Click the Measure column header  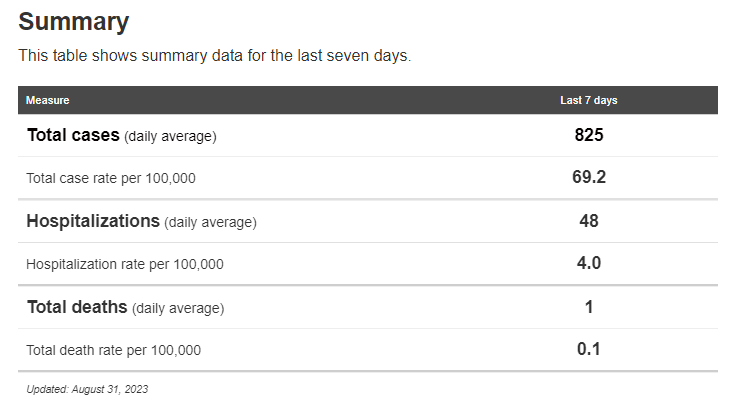tap(47, 100)
